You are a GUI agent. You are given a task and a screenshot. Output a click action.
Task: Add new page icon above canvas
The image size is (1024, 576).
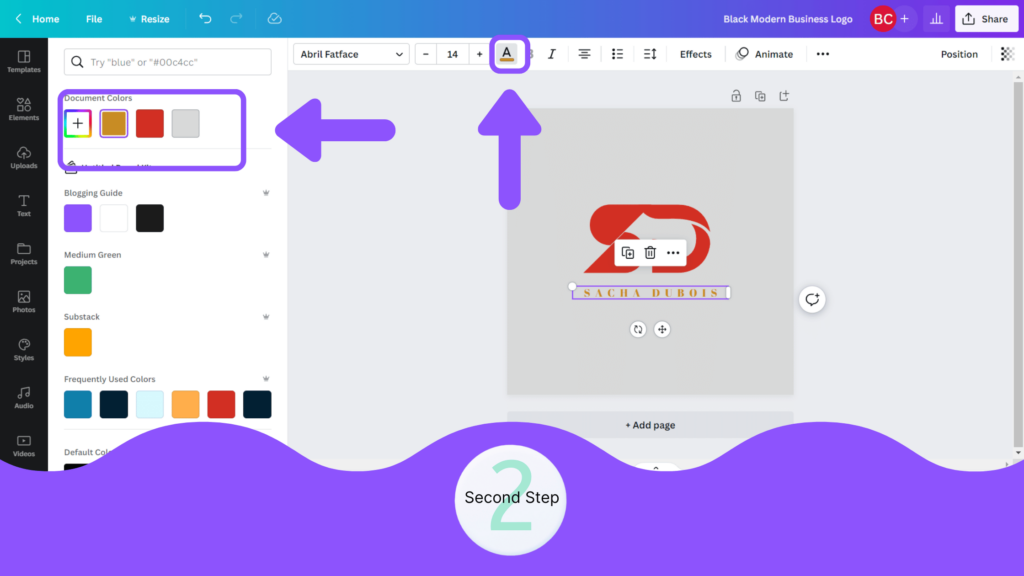point(784,96)
